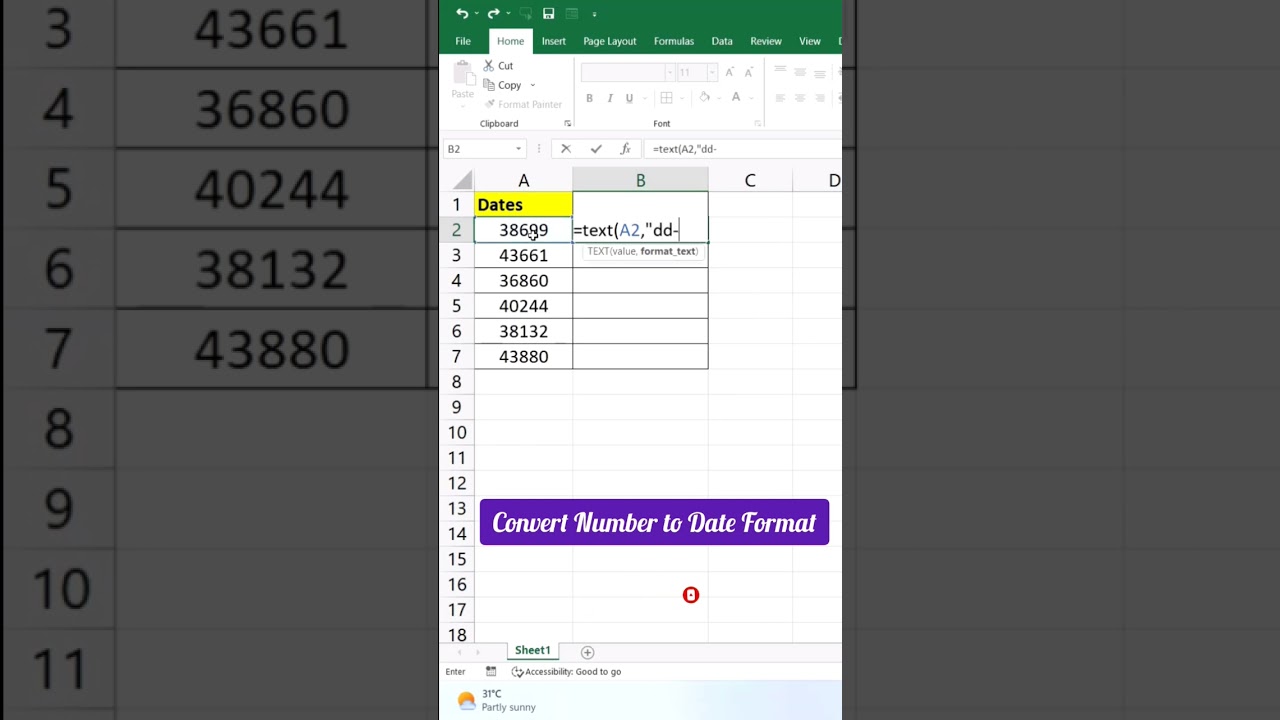1280x720 pixels.
Task: Click the Paste clipboard icon
Action: click(462, 72)
